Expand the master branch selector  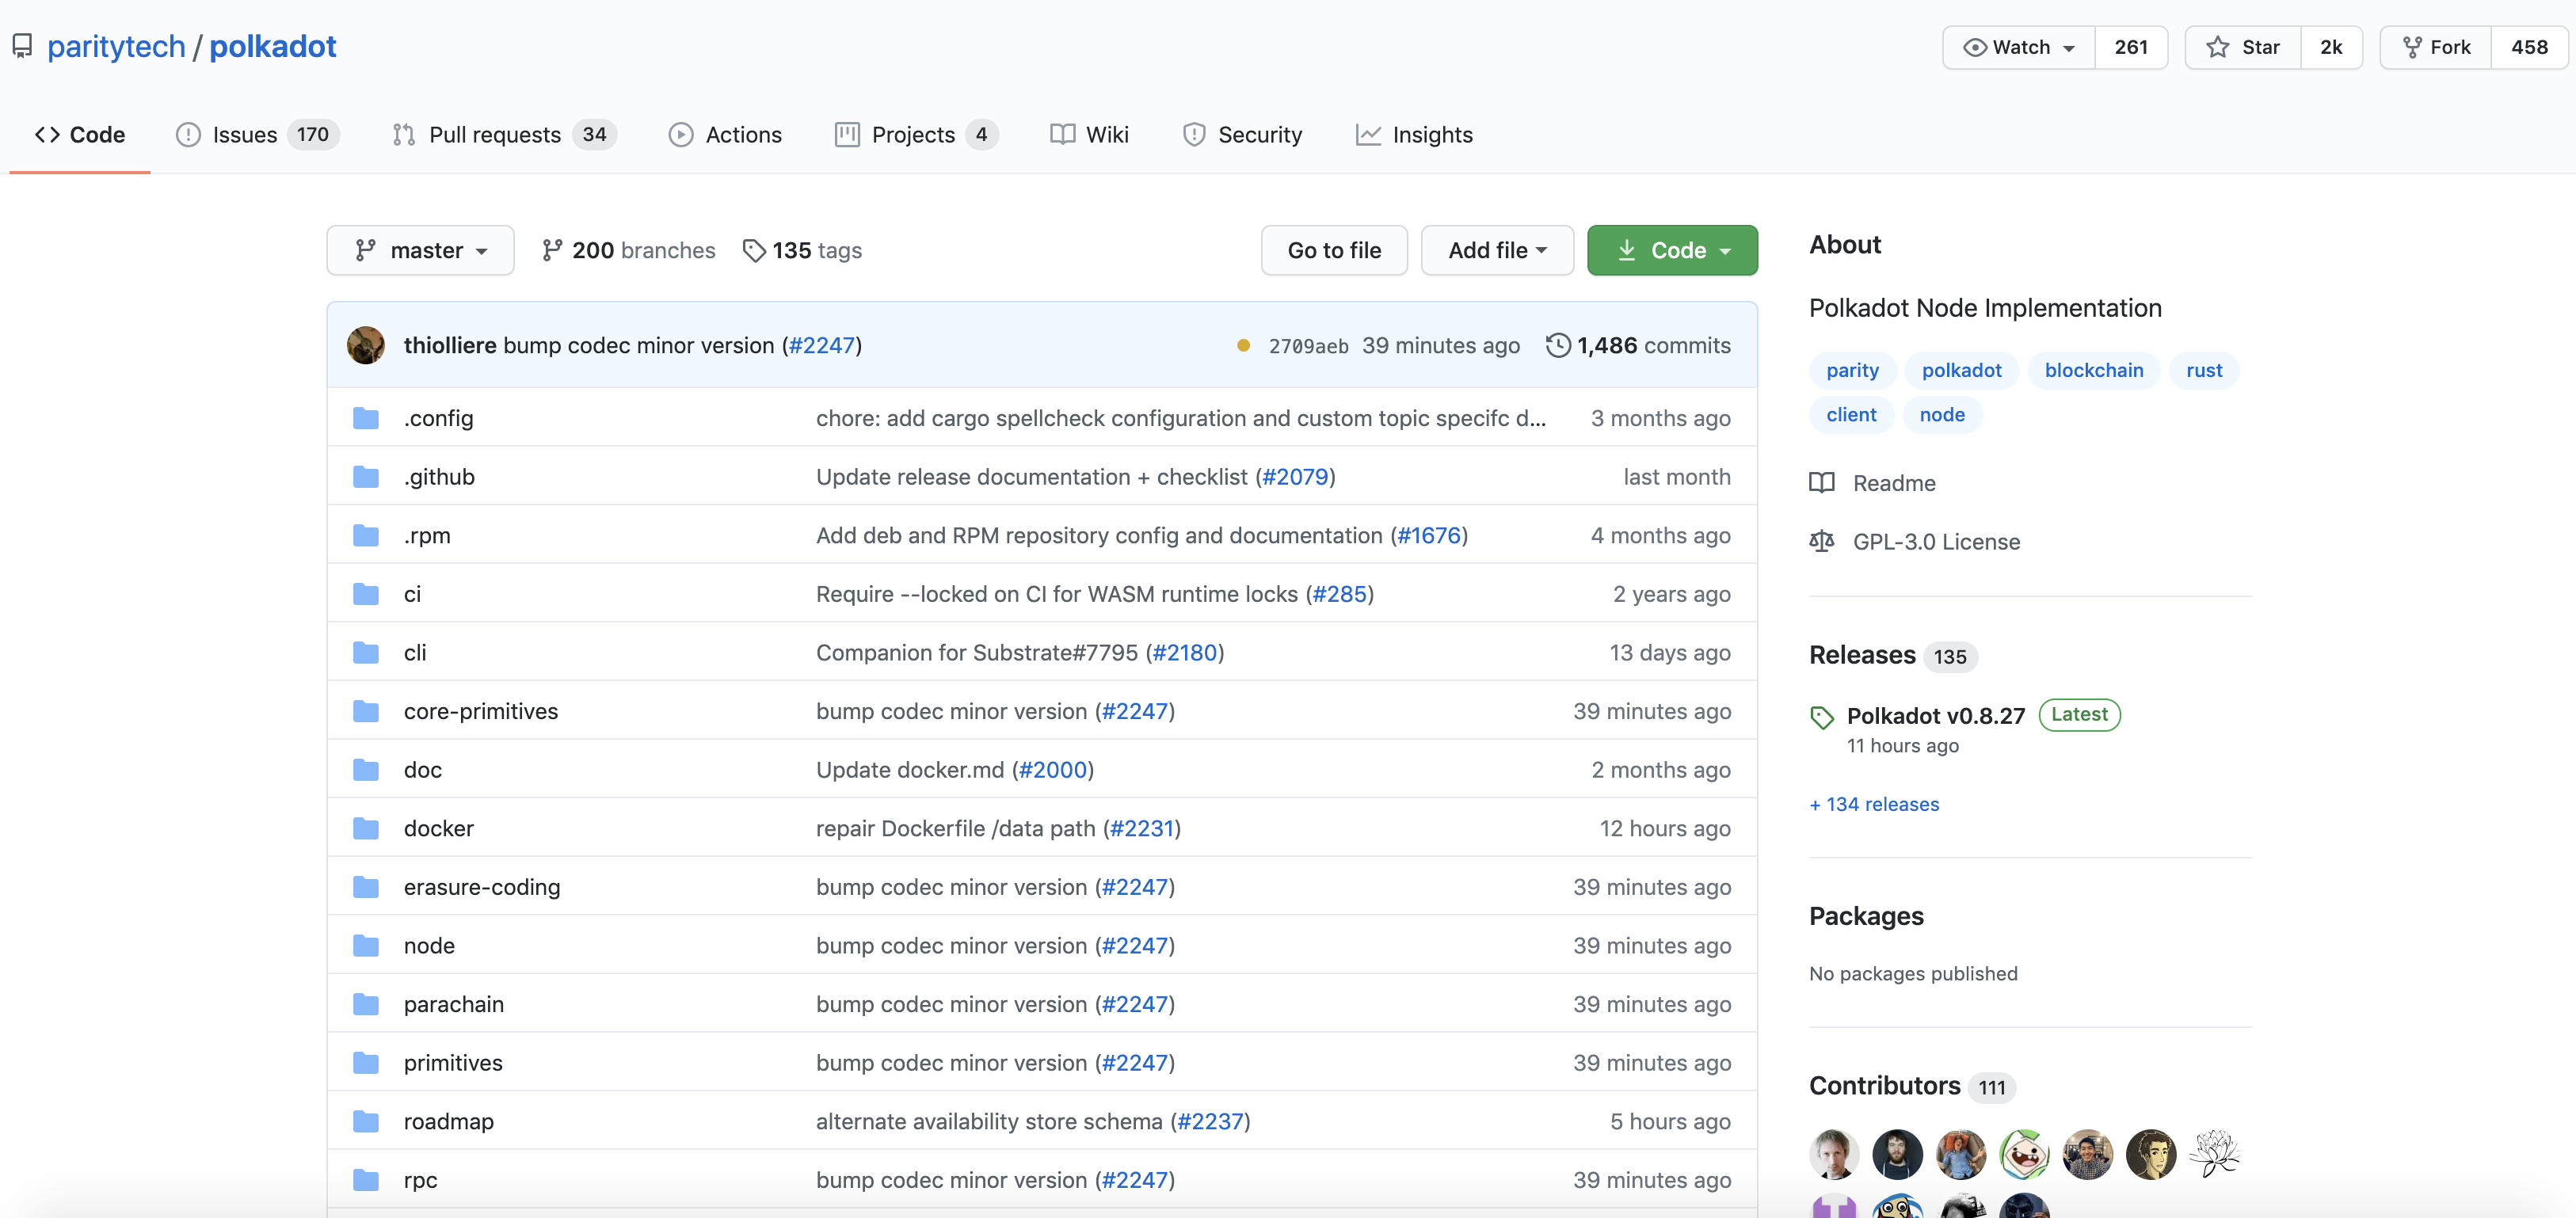pyautogui.click(x=420, y=250)
